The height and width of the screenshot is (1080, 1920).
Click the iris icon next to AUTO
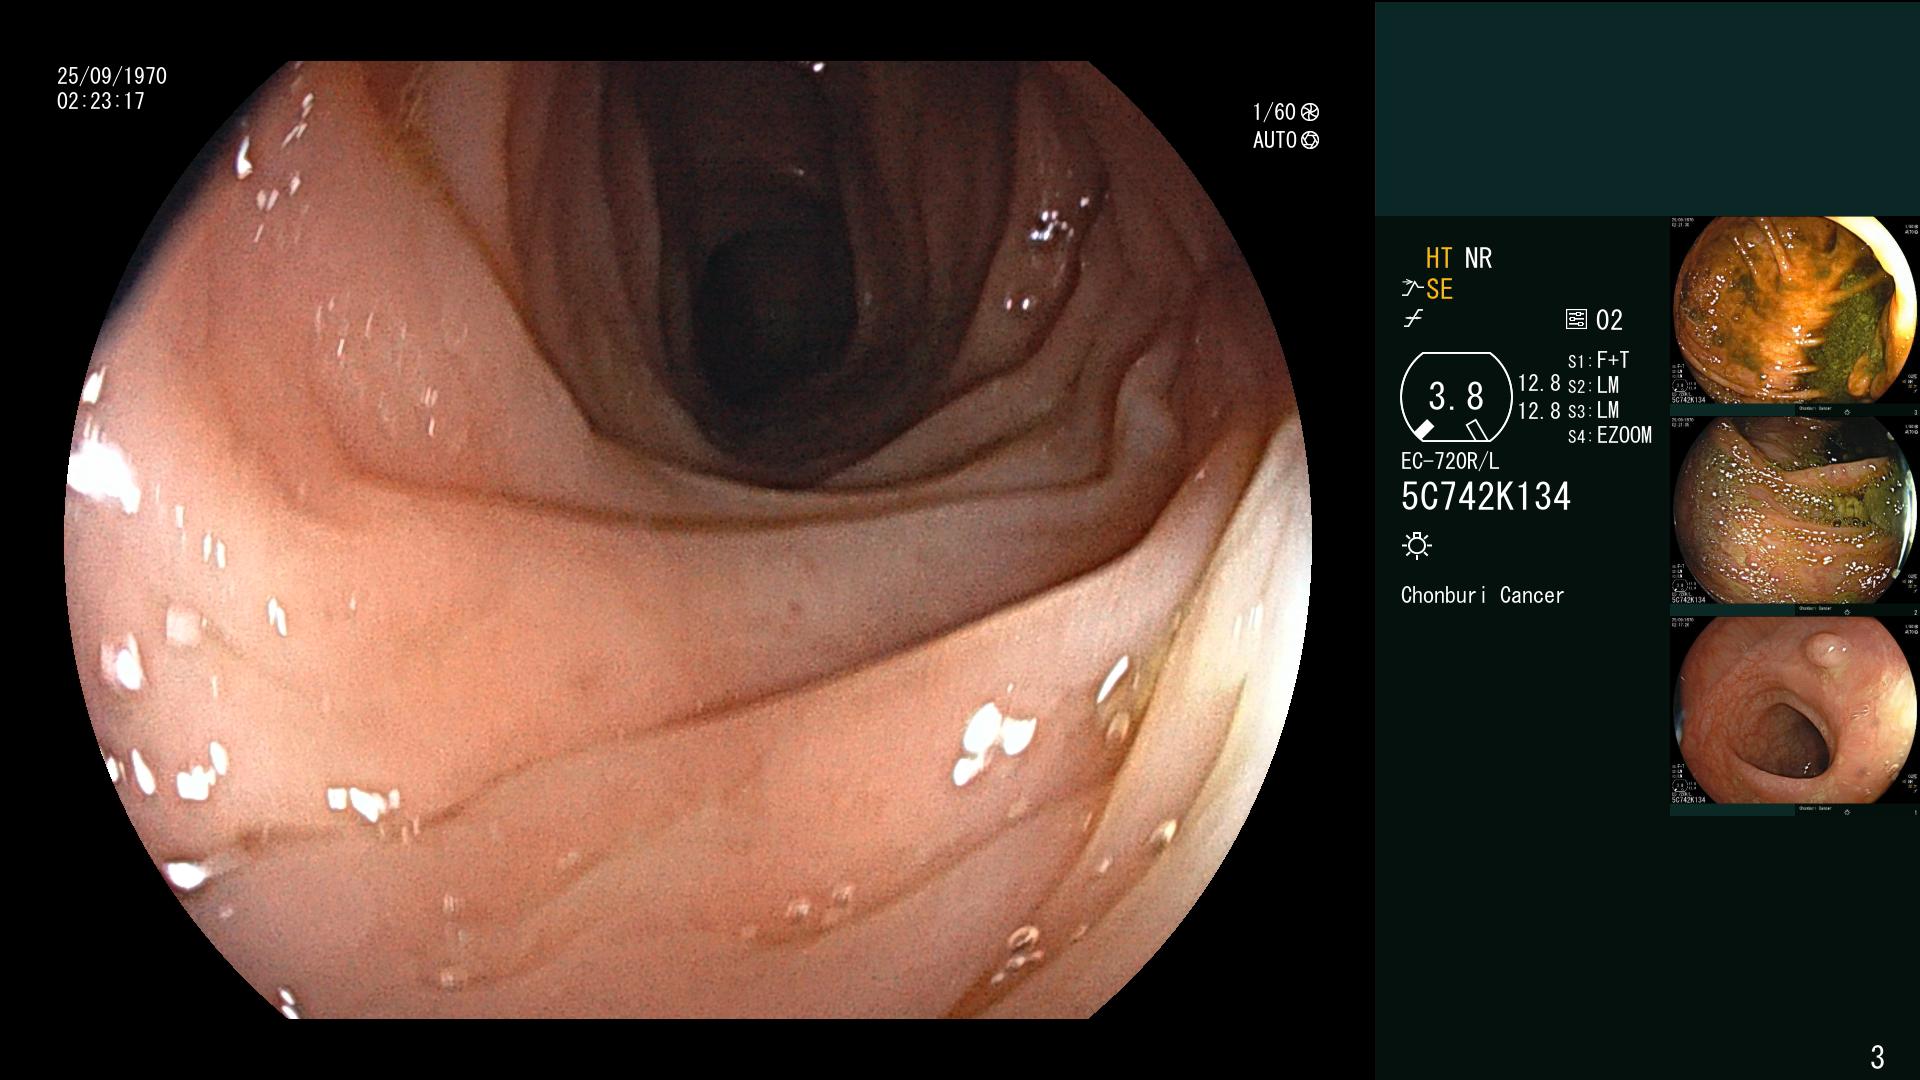coord(1310,140)
